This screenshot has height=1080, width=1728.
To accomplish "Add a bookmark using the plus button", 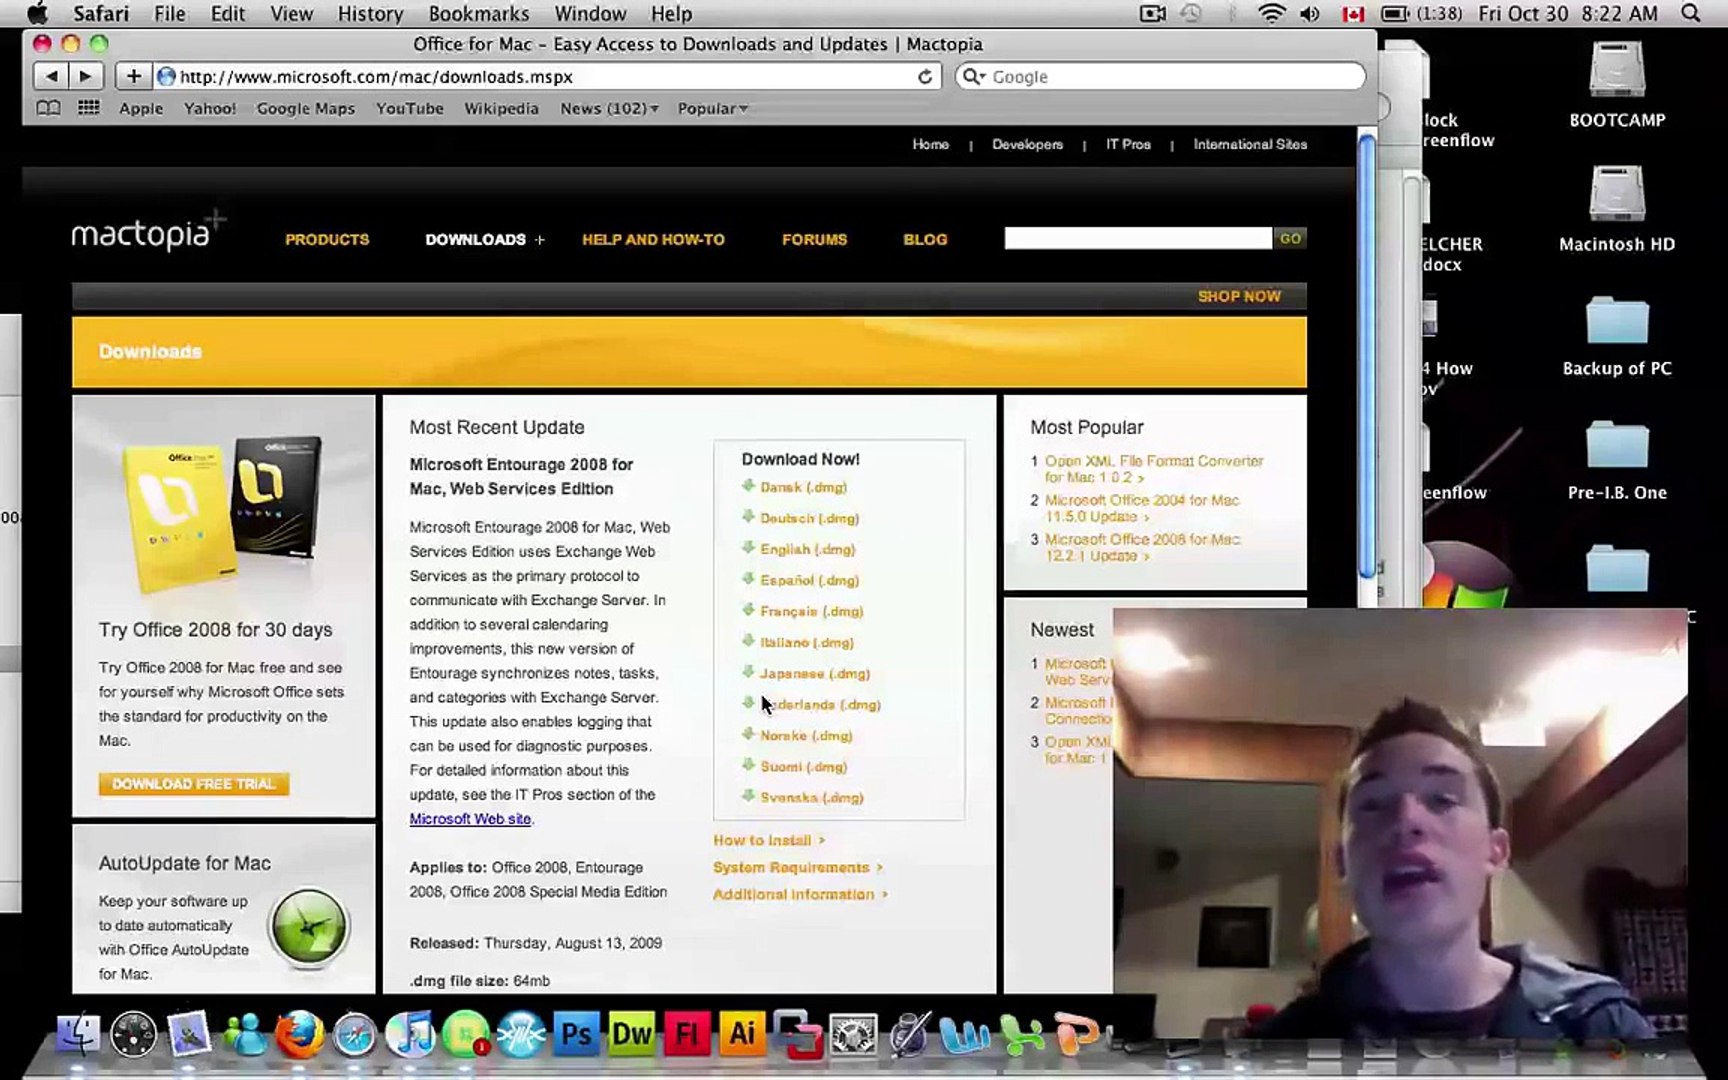I will click(x=133, y=76).
